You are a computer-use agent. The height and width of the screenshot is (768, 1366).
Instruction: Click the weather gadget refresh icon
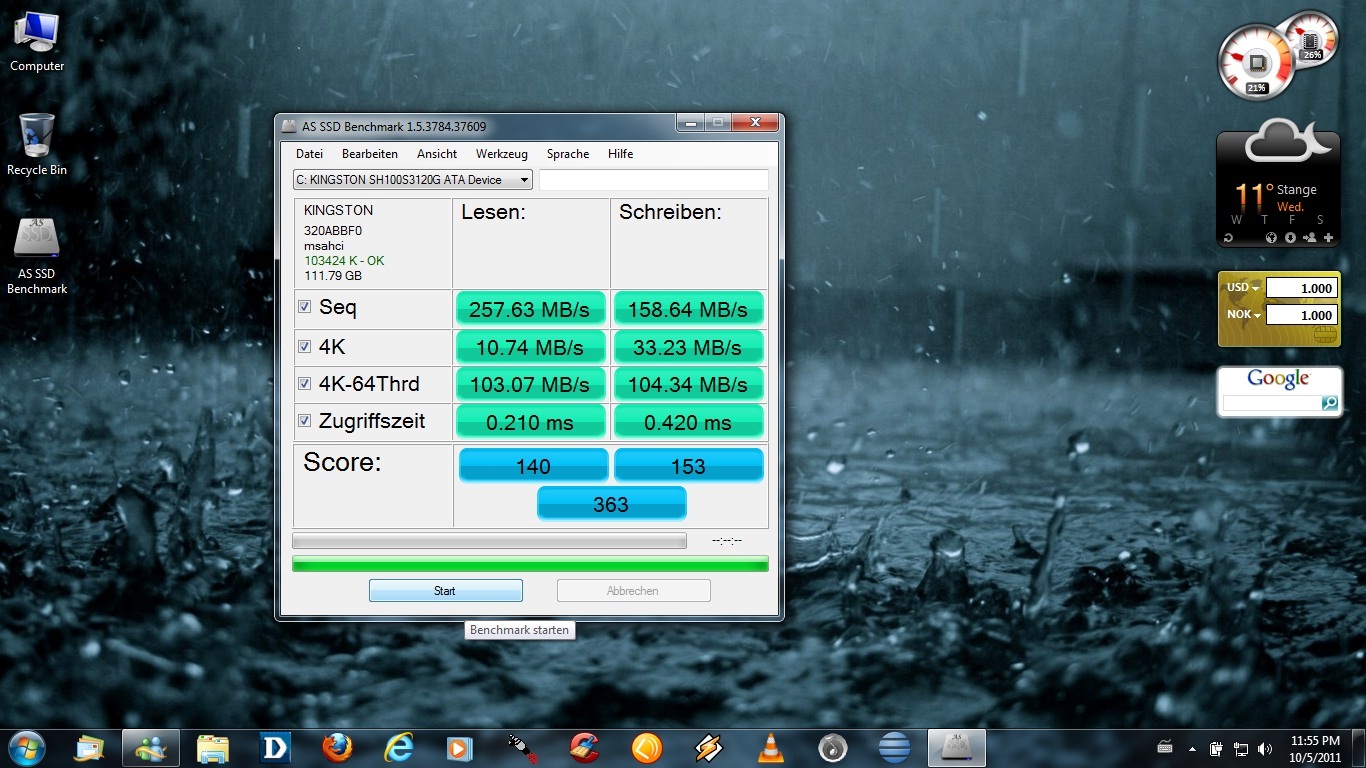click(x=1227, y=238)
